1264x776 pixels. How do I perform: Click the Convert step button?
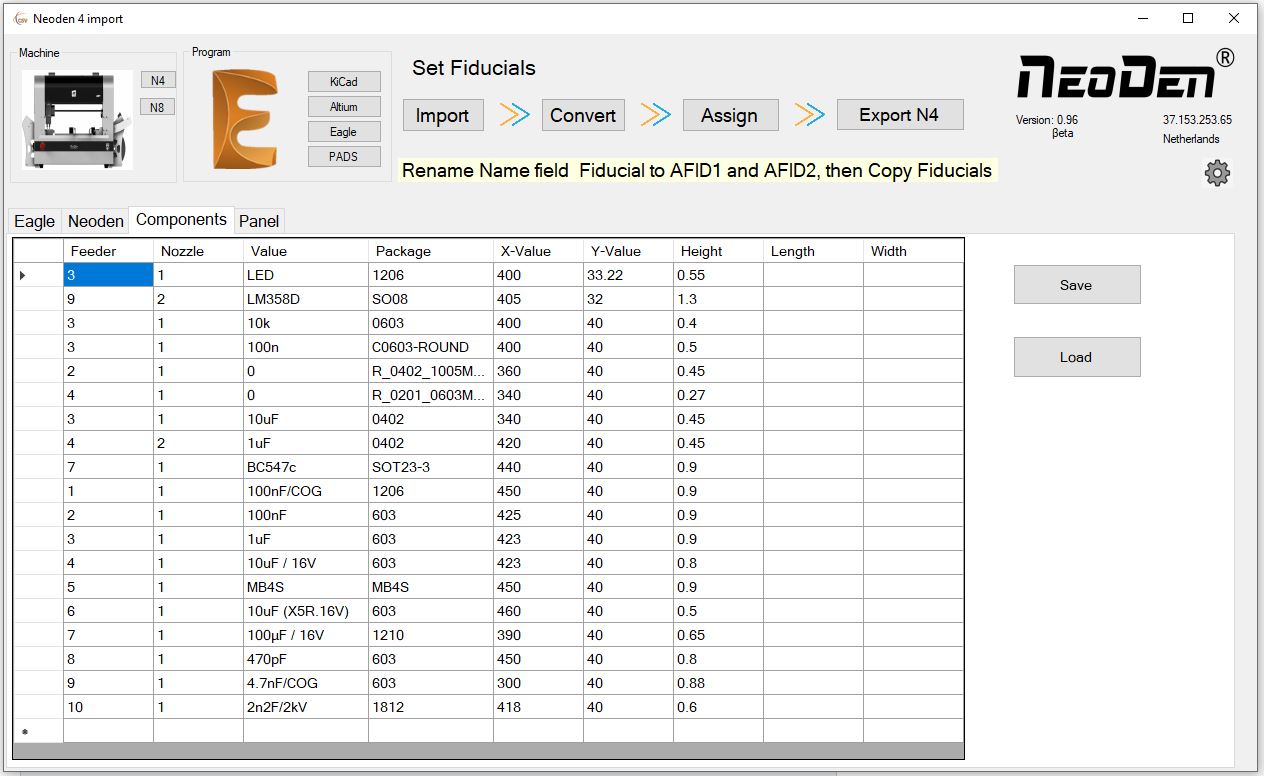point(583,115)
